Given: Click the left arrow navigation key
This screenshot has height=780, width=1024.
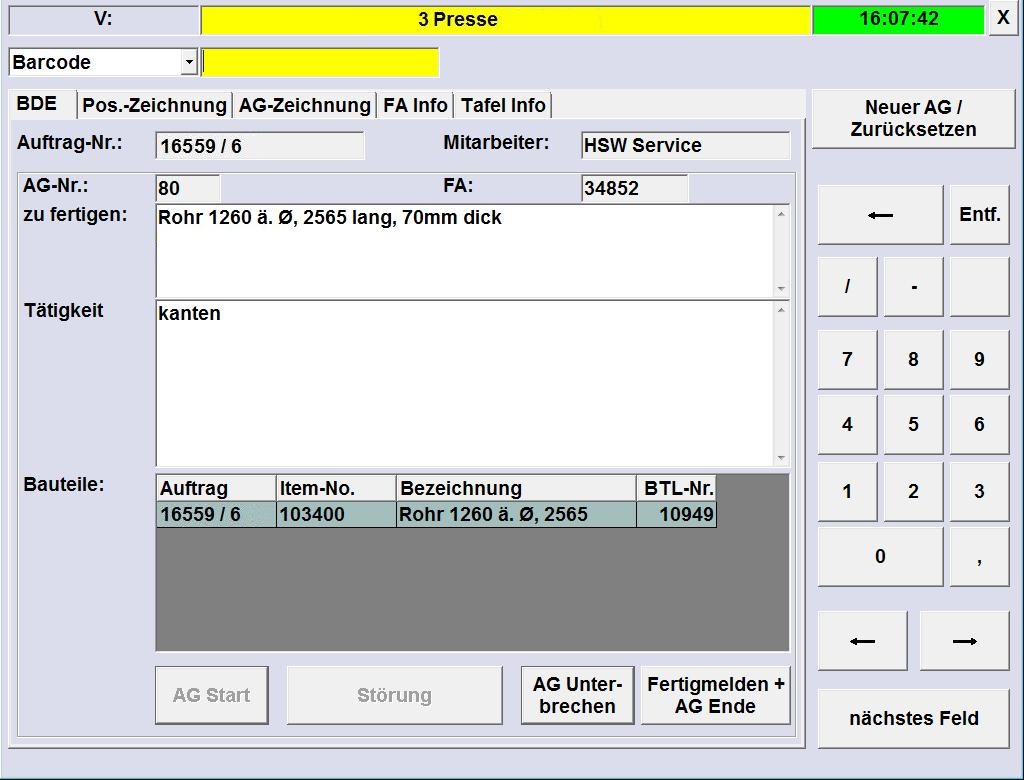Looking at the screenshot, I should (861, 640).
